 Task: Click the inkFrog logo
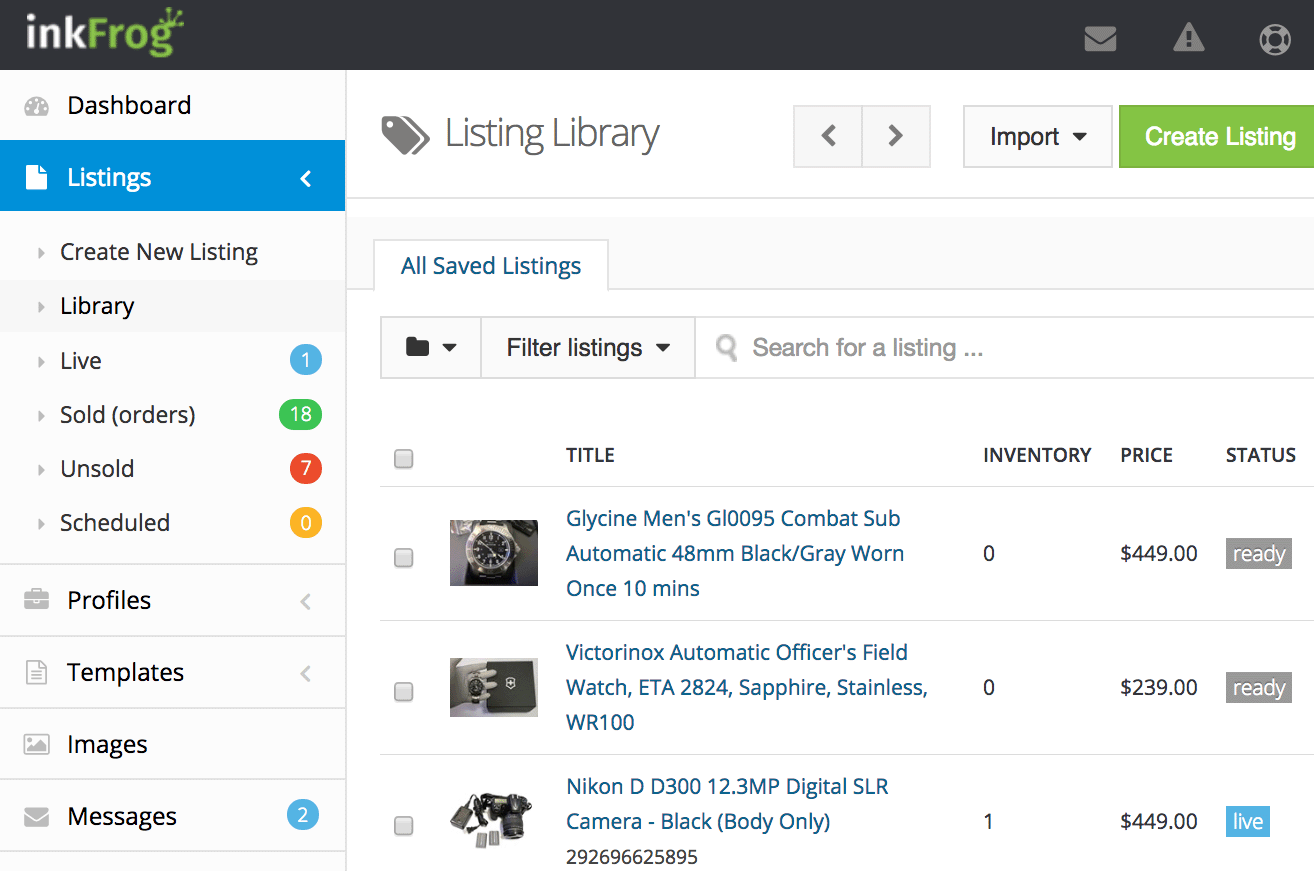(105, 33)
